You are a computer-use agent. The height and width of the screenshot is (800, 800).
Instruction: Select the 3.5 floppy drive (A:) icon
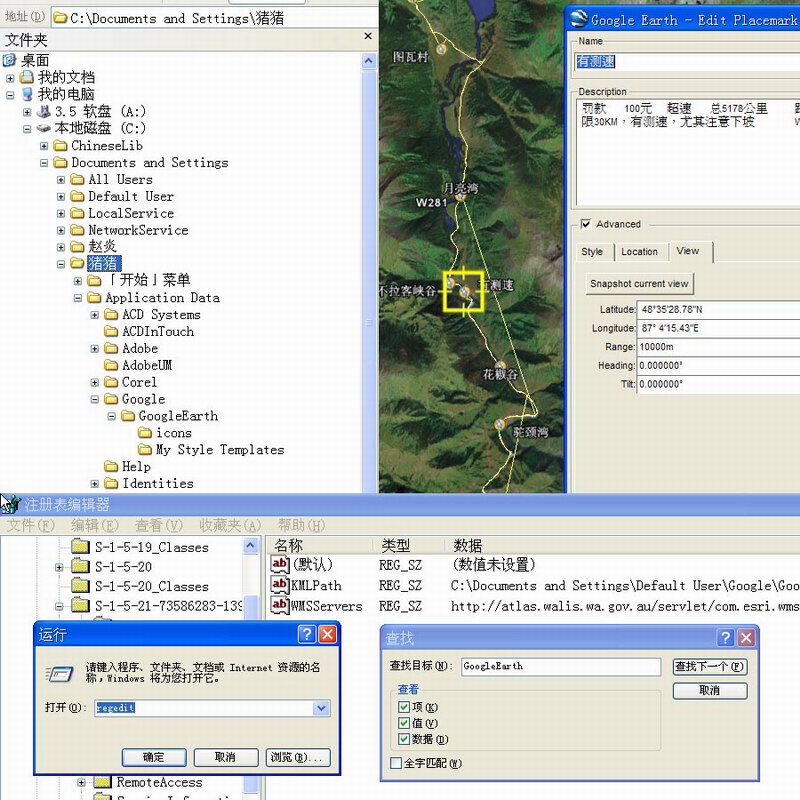point(44,111)
